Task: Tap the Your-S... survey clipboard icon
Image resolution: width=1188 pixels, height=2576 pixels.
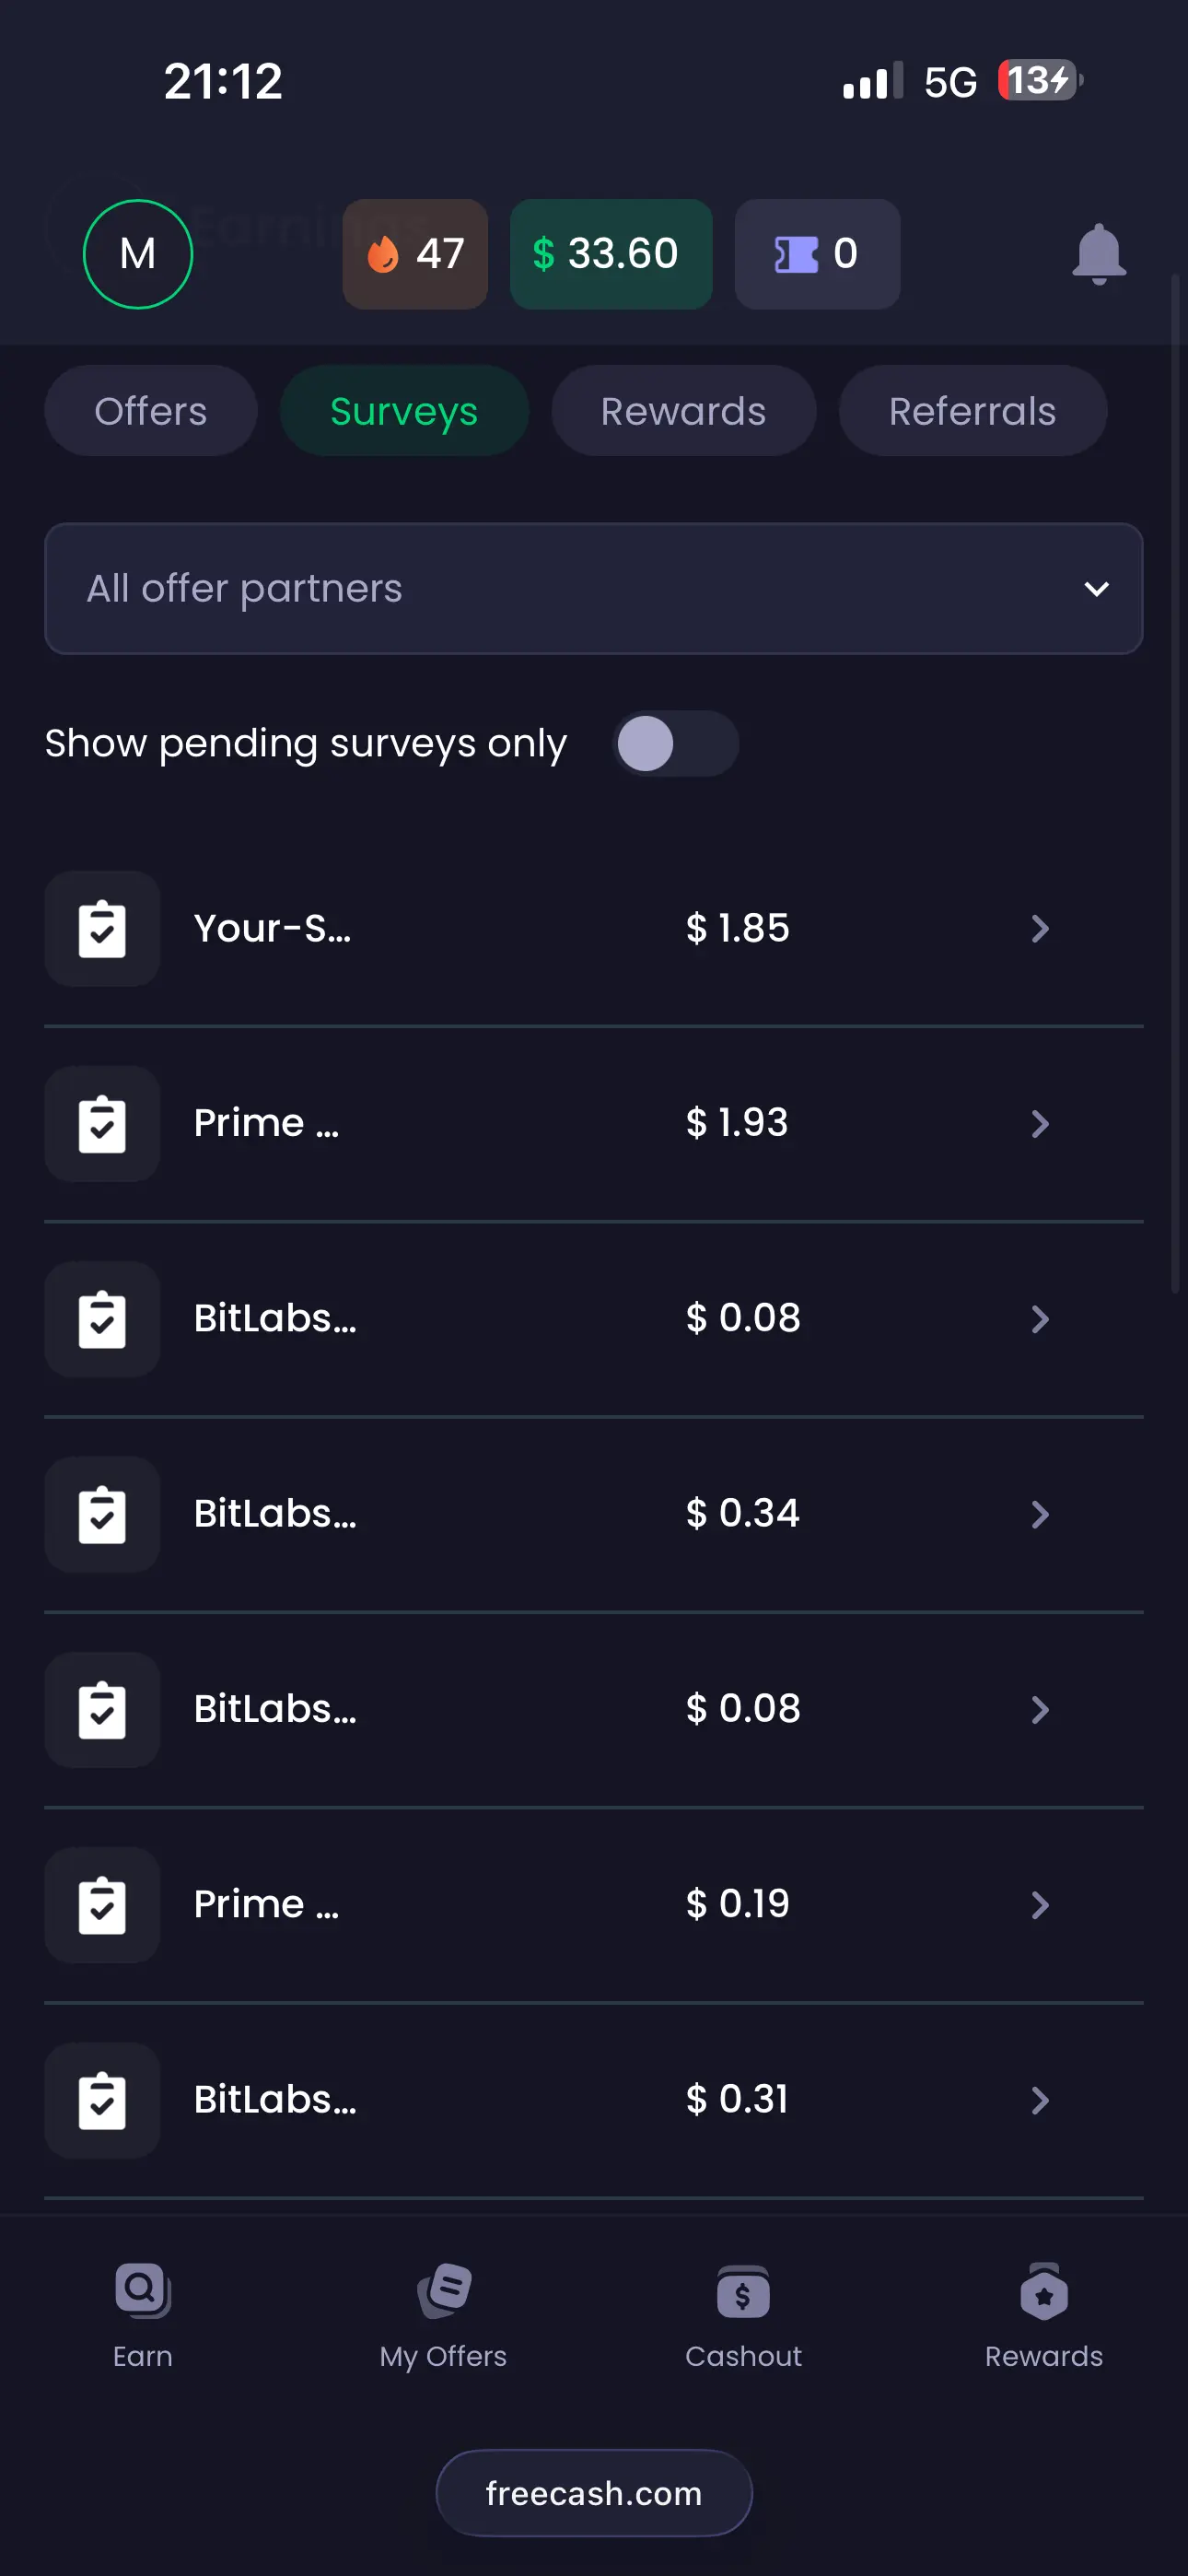Action: (102, 929)
